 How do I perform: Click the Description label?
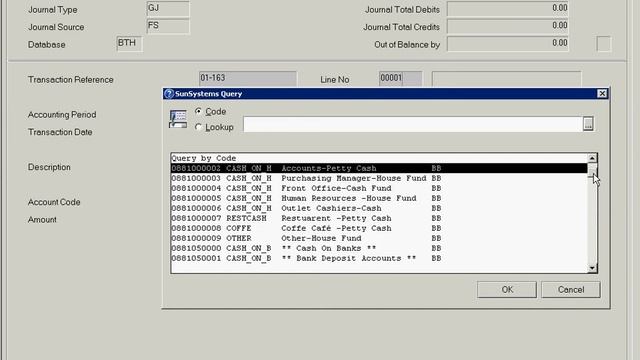click(x=49, y=167)
